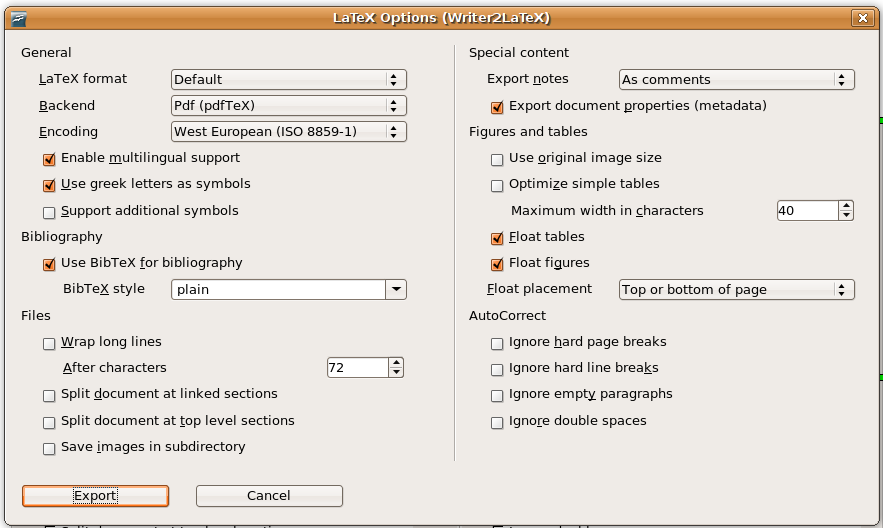Viewport: 883px width, 528px height.
Task: Open the Float placement dropdown
Action: (x=737, y=290)
